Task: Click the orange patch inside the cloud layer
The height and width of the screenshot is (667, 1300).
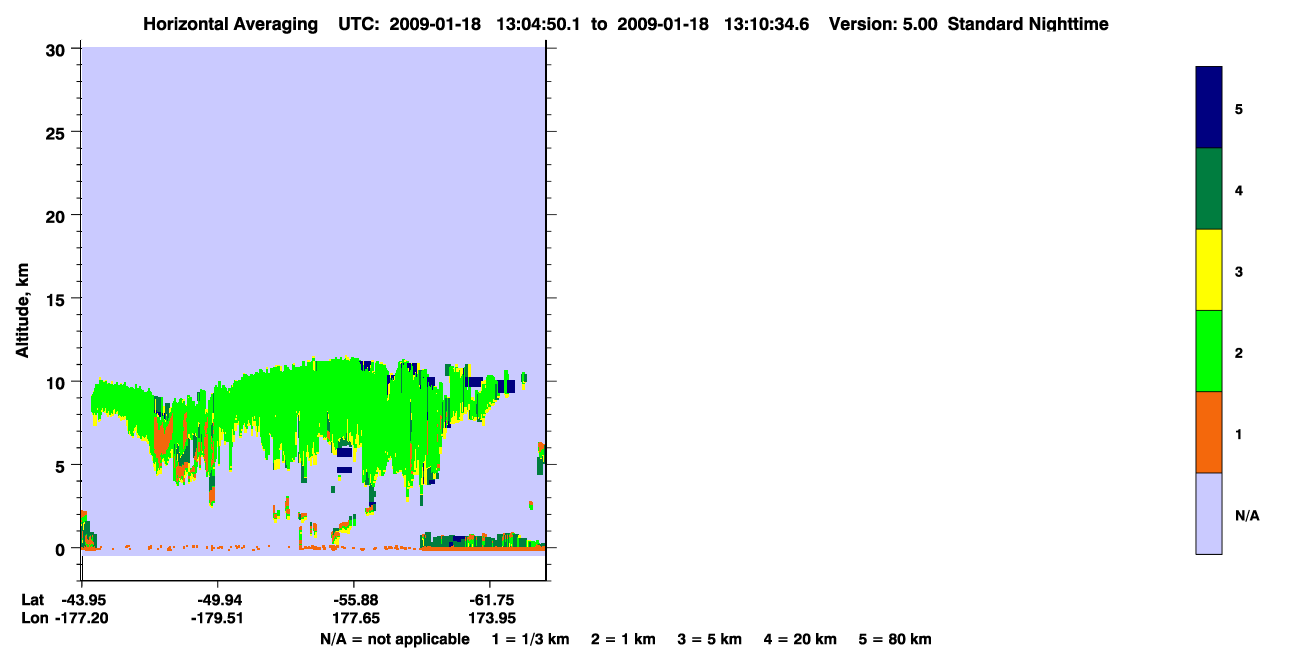Action: click(163, 436)
